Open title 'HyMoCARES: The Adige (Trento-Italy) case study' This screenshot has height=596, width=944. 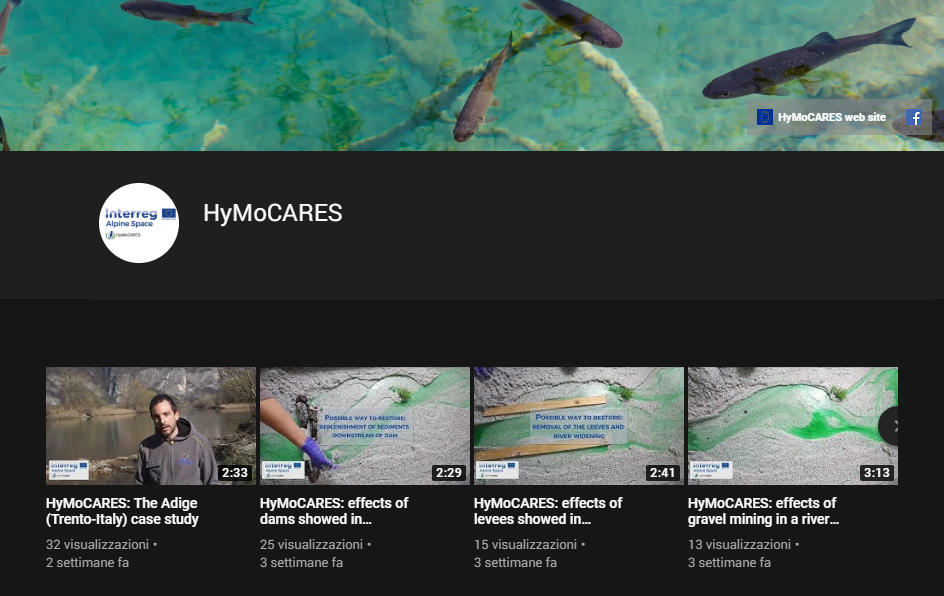tap(122, 511)
